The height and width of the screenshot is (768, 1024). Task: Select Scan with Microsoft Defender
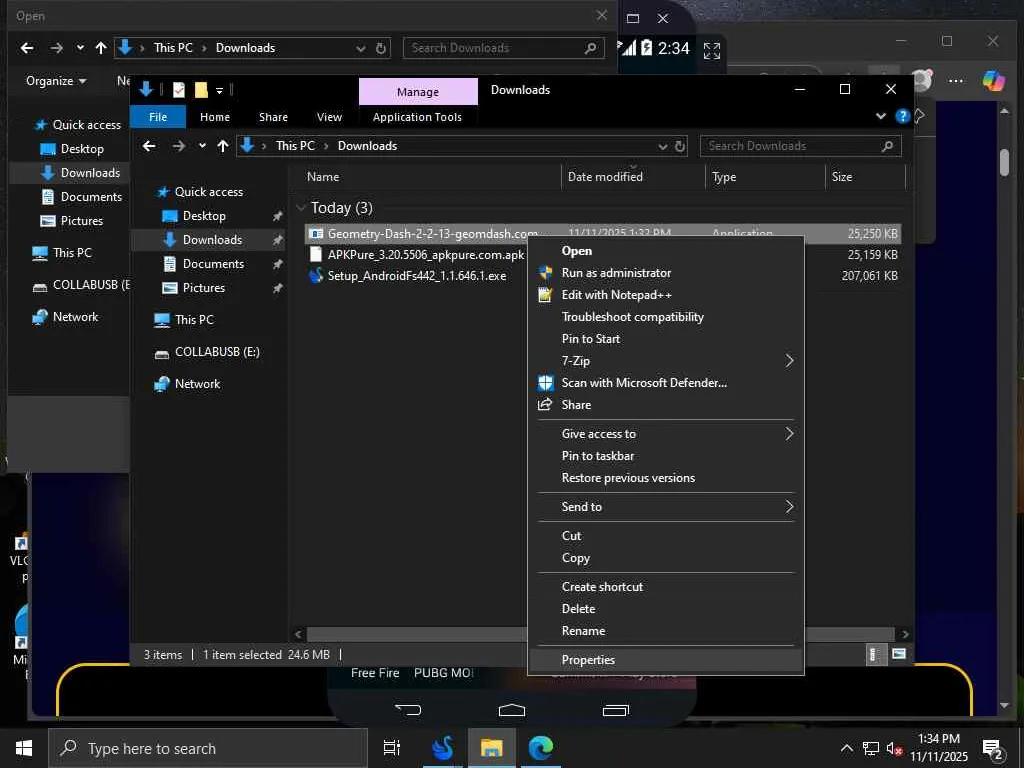pos(644,383)
